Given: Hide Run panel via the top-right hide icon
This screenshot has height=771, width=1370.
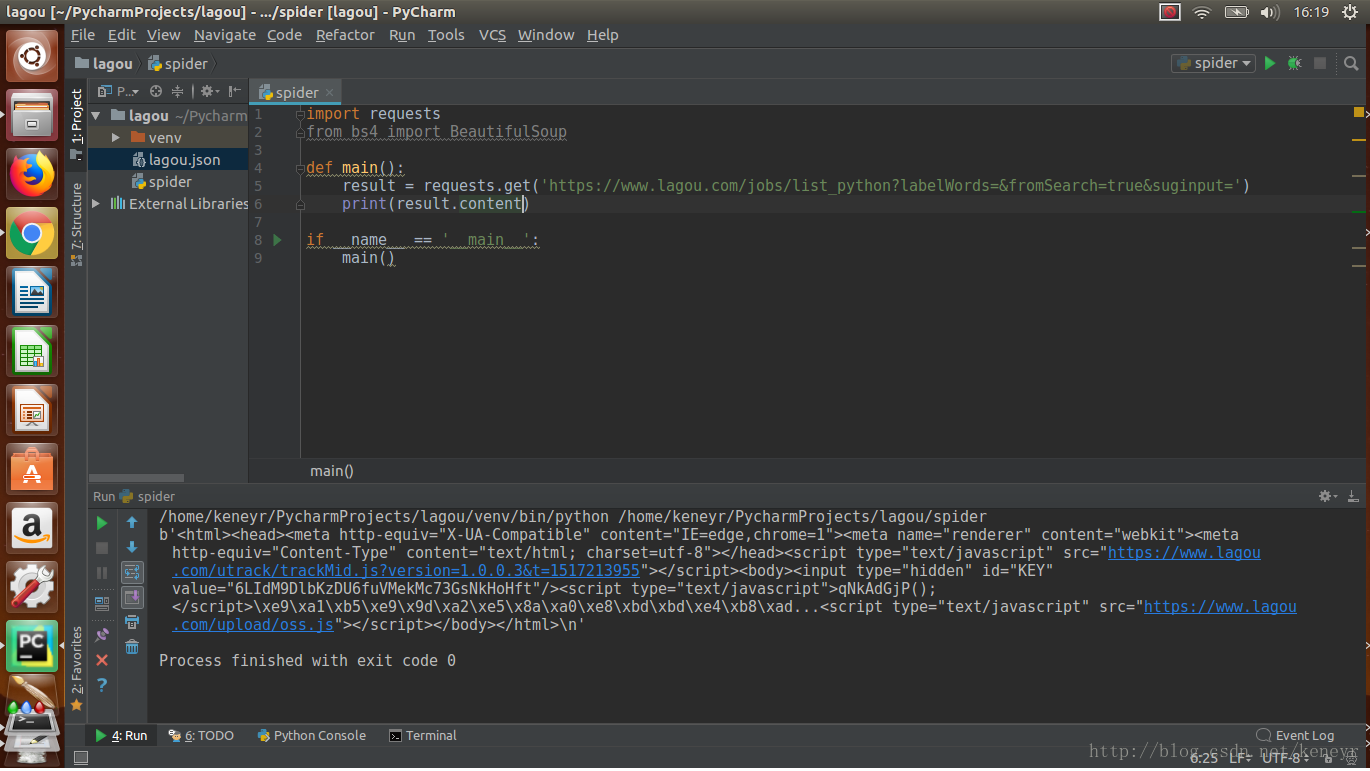Looking at the screenshot, I should 1352,496.
